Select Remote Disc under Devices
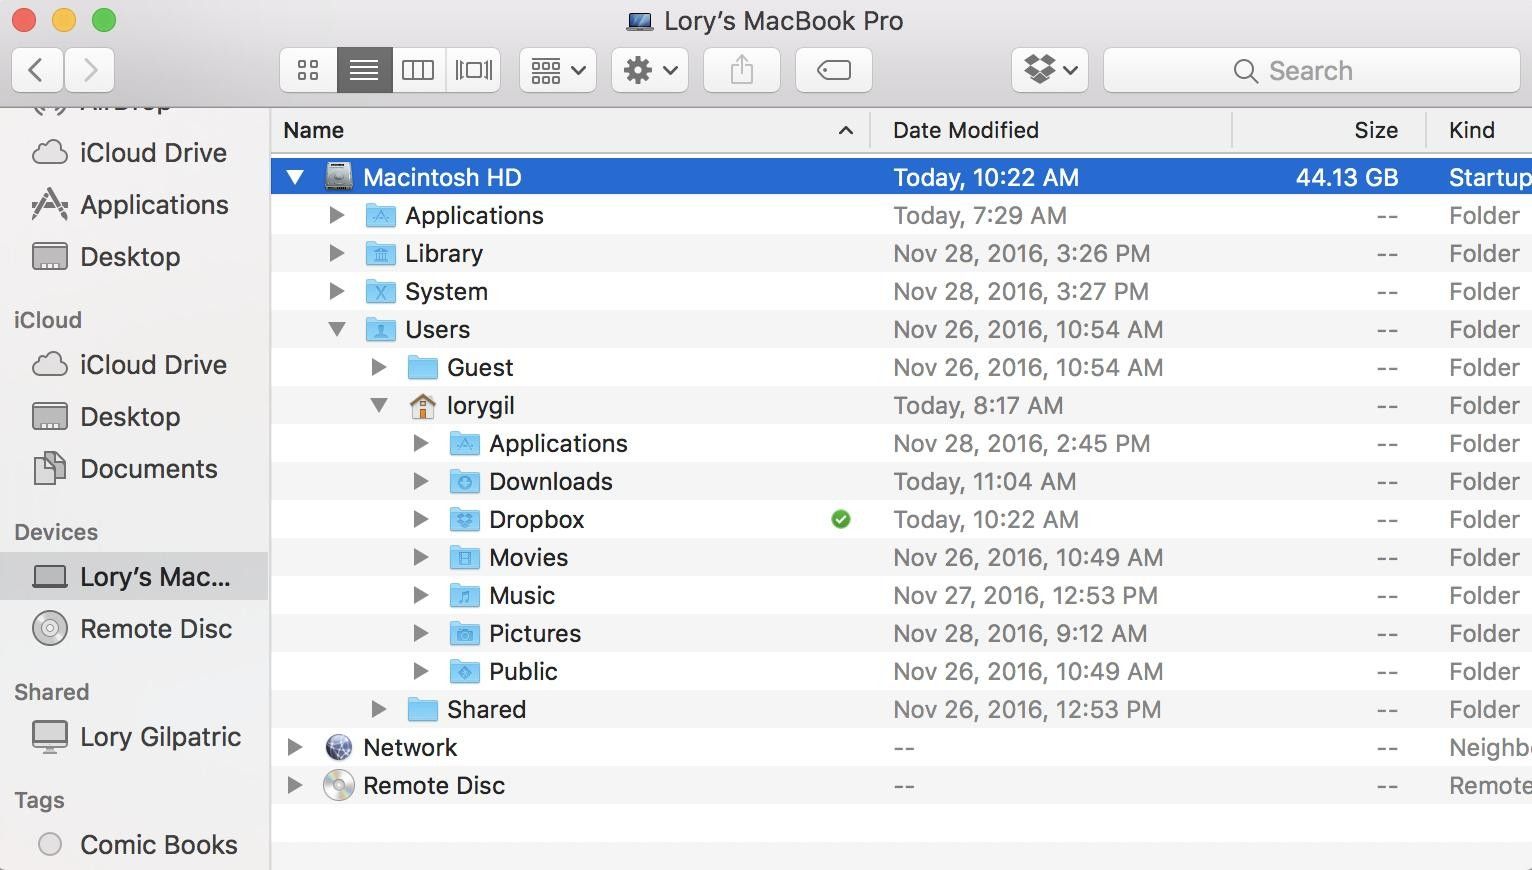Image resolution: width=1532 pixels, height=870 pixels. click(156, 629)
